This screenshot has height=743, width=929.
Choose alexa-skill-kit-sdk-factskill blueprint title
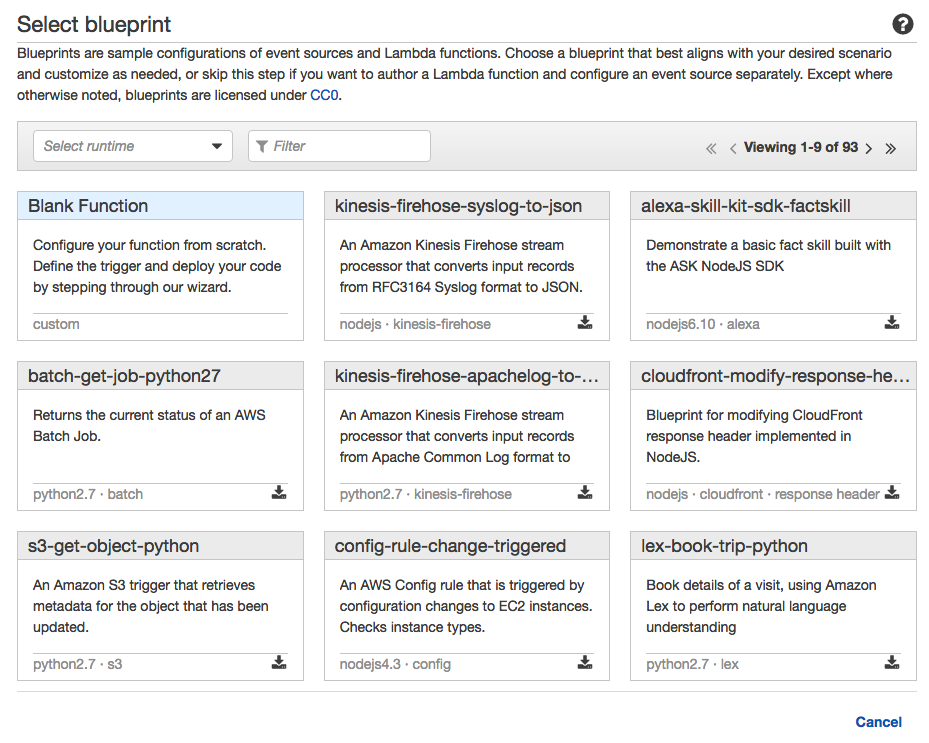[745, 206]
